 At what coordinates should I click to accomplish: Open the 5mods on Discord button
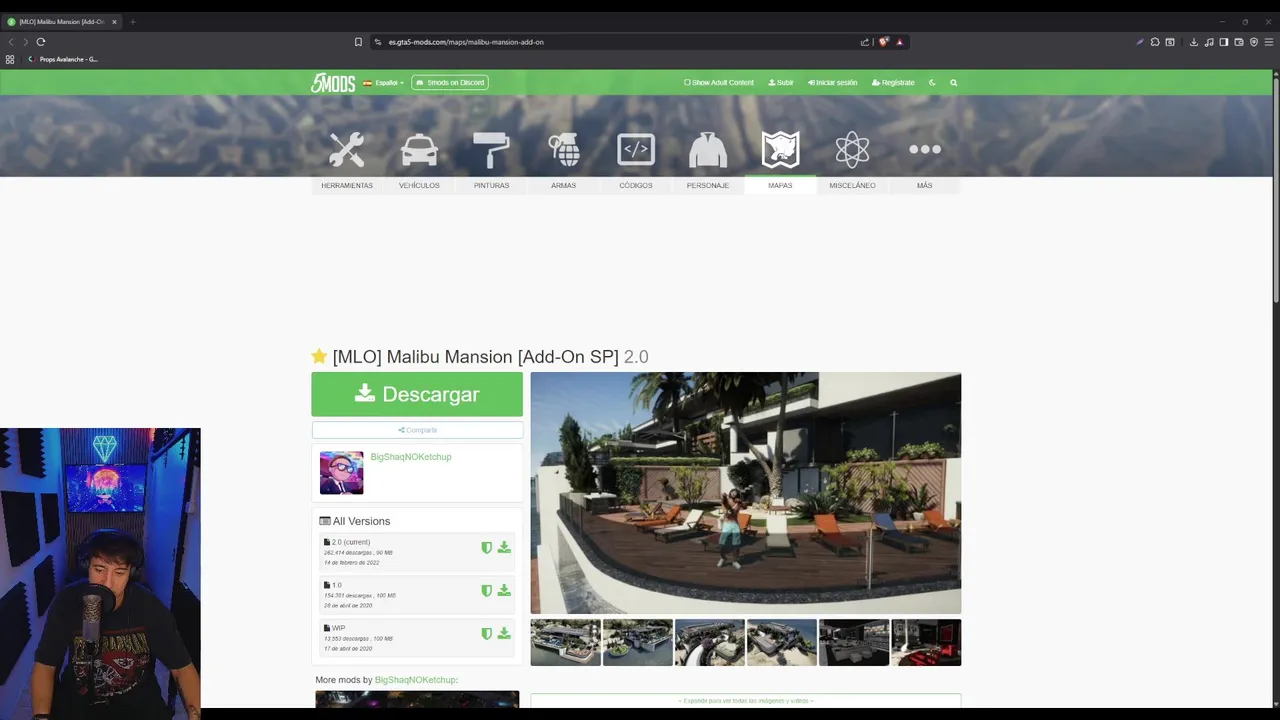pyautogui.click(x=450, y=83)
